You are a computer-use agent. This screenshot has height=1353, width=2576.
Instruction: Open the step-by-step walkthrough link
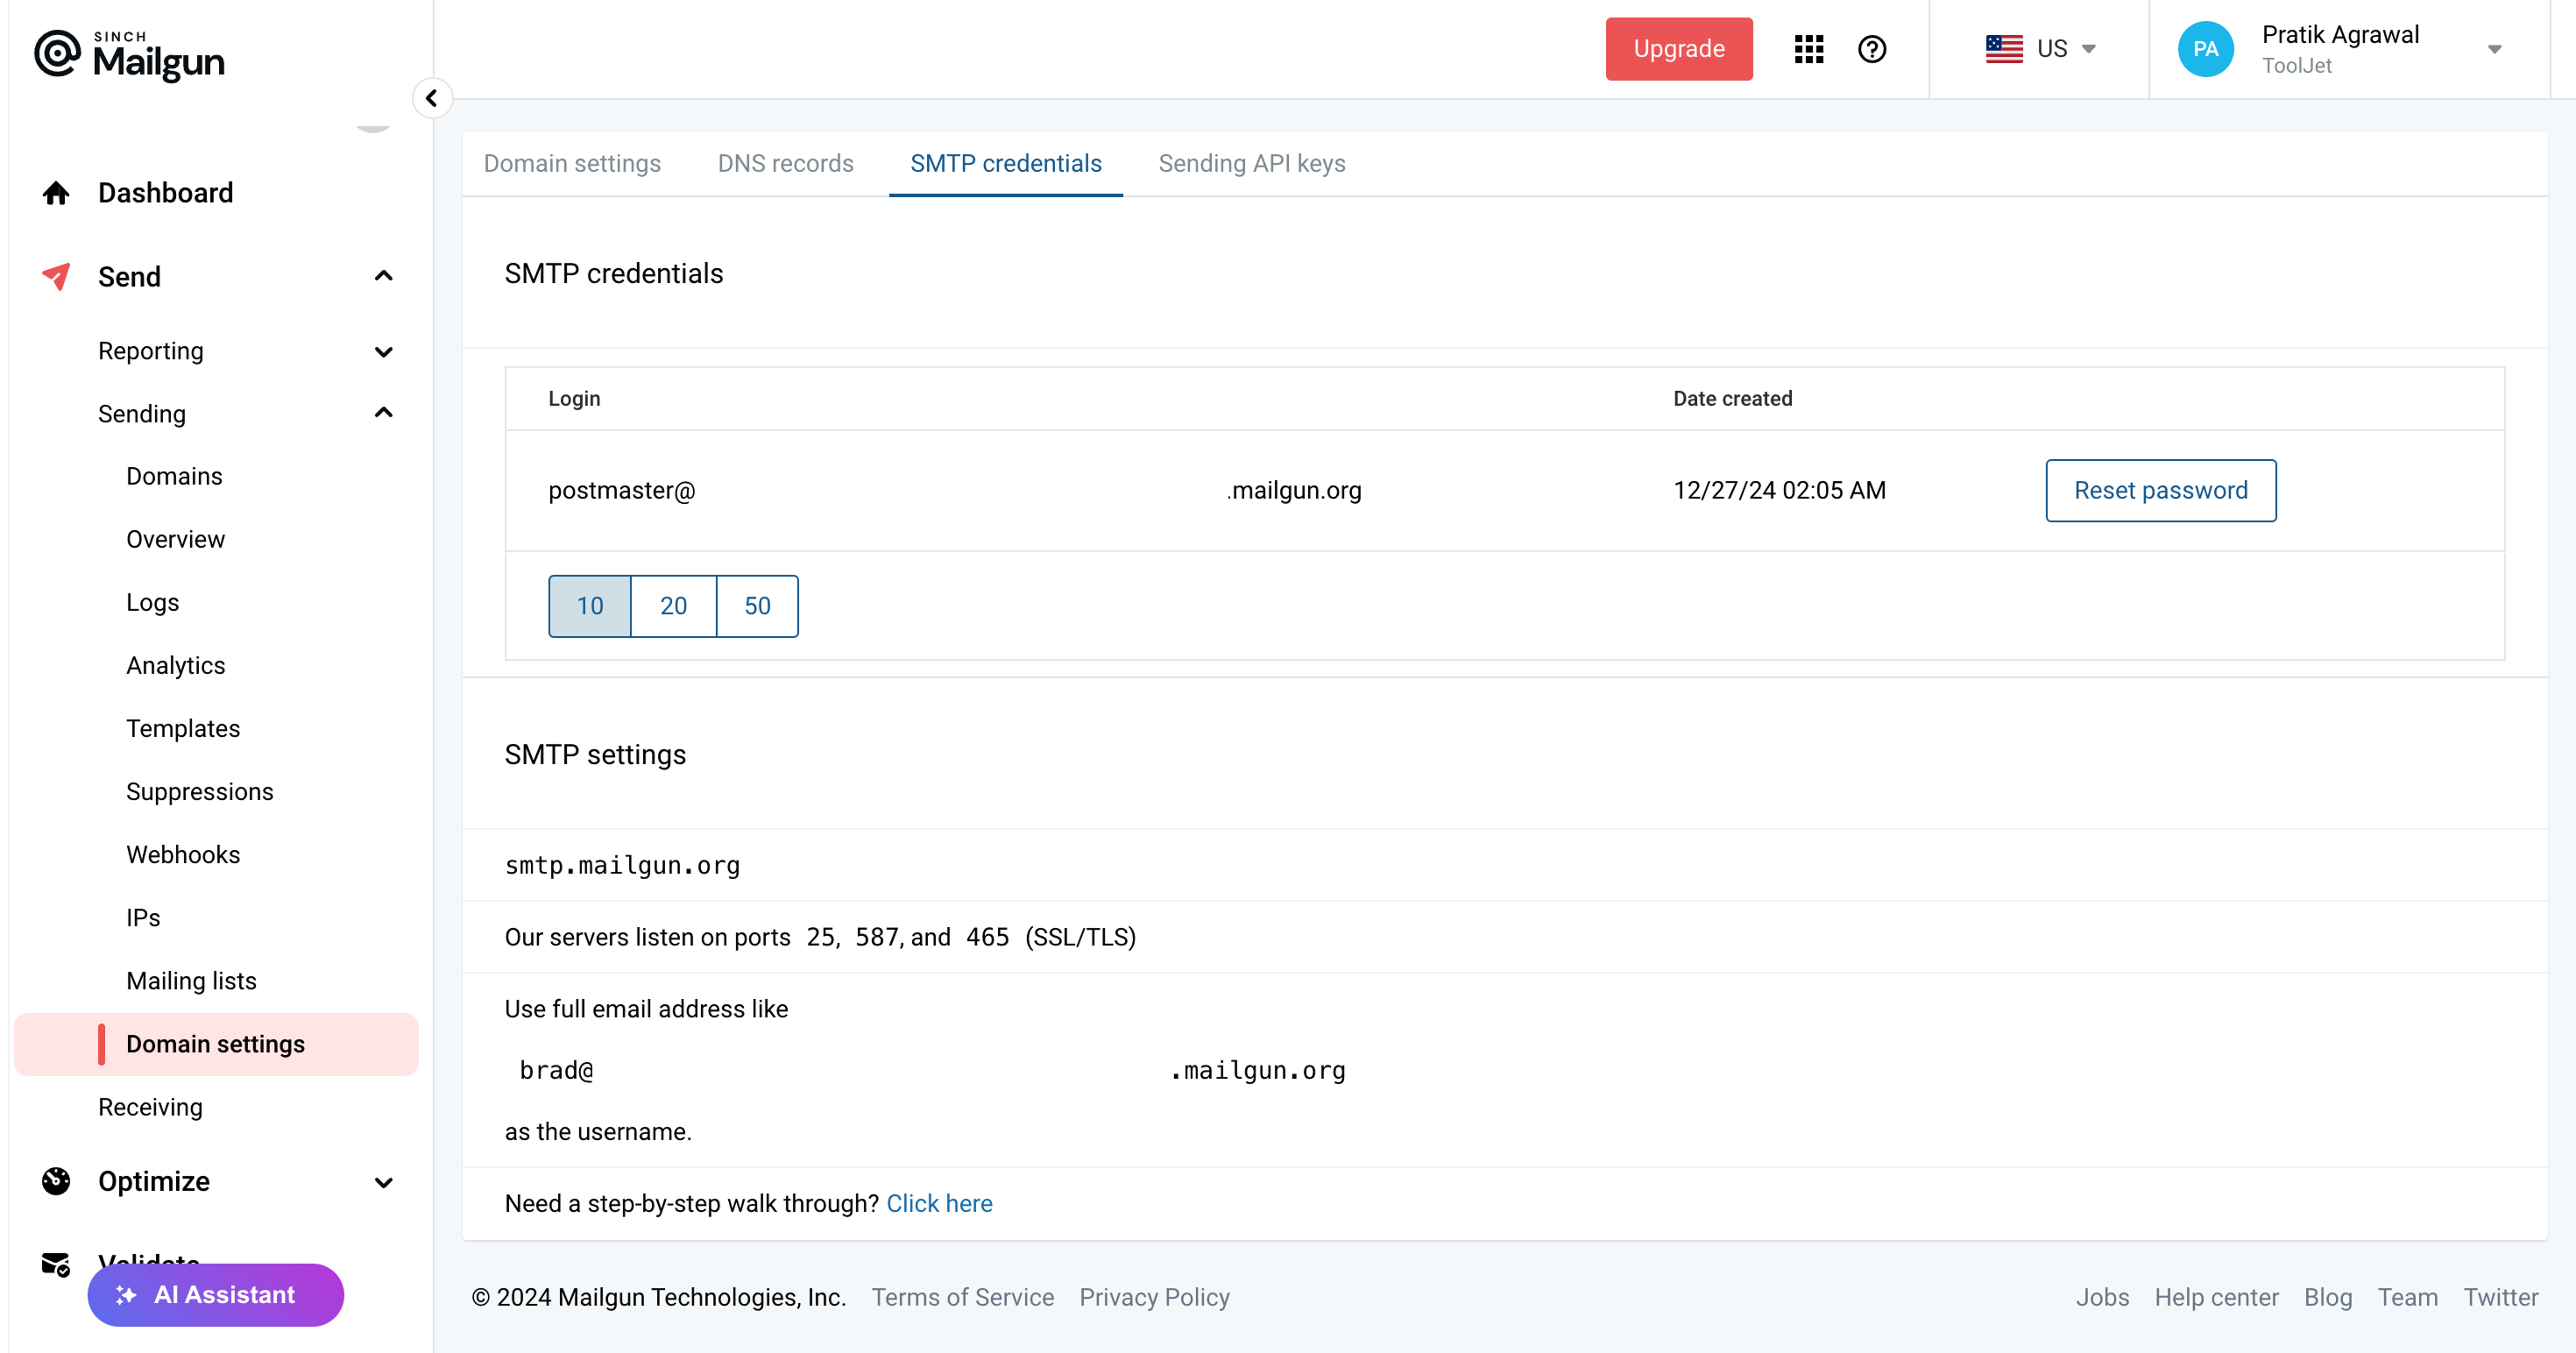coord(939,1203)
